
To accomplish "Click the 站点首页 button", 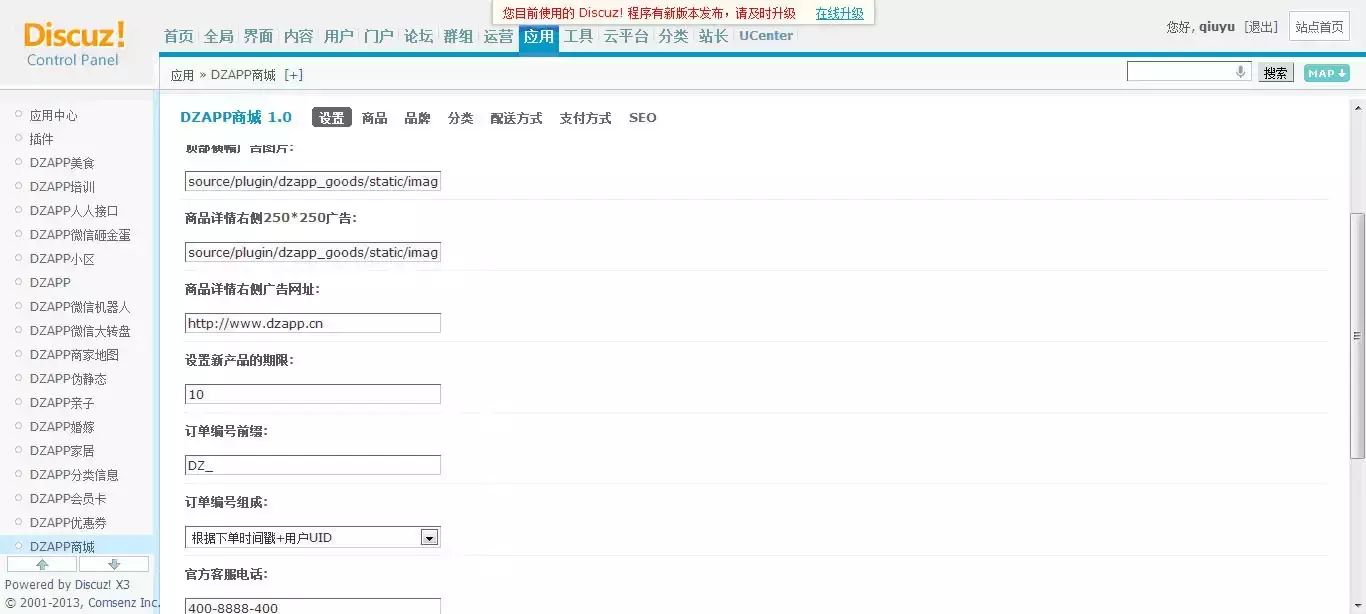I will point(1320,27).
